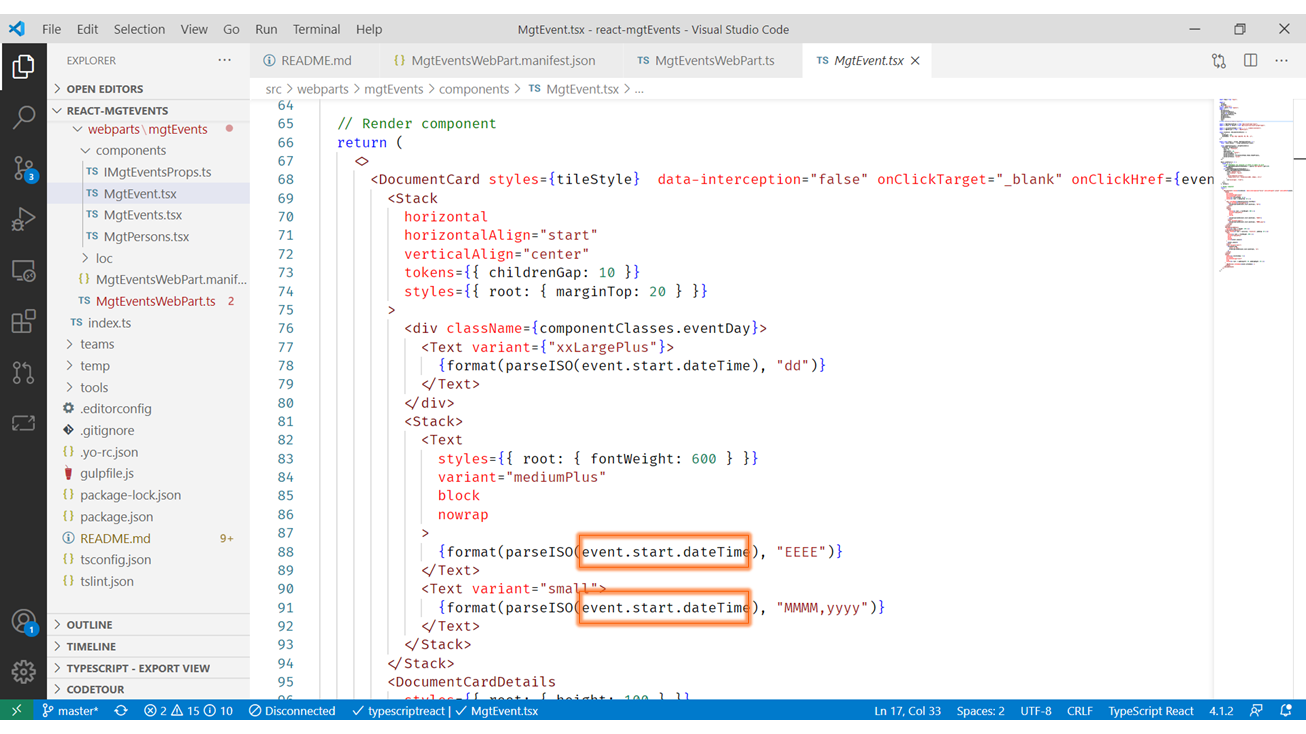1306x734 pixels.
Task: Expand the TIMELINE section
Action: [x=91, y=647]
